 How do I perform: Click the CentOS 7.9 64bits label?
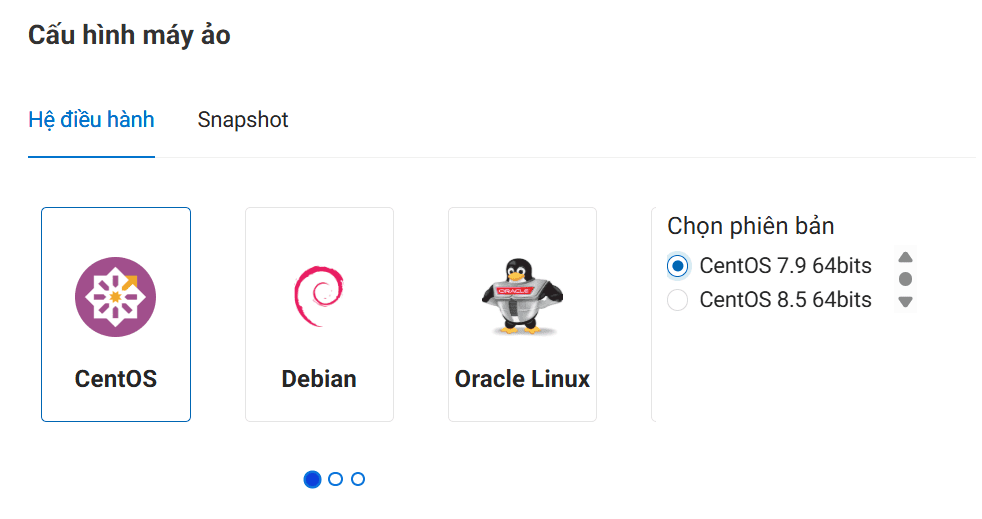(785, 266)
